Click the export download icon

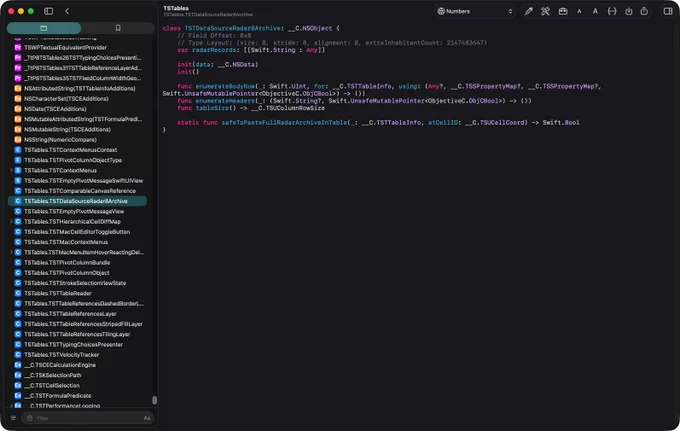[628, 11]
